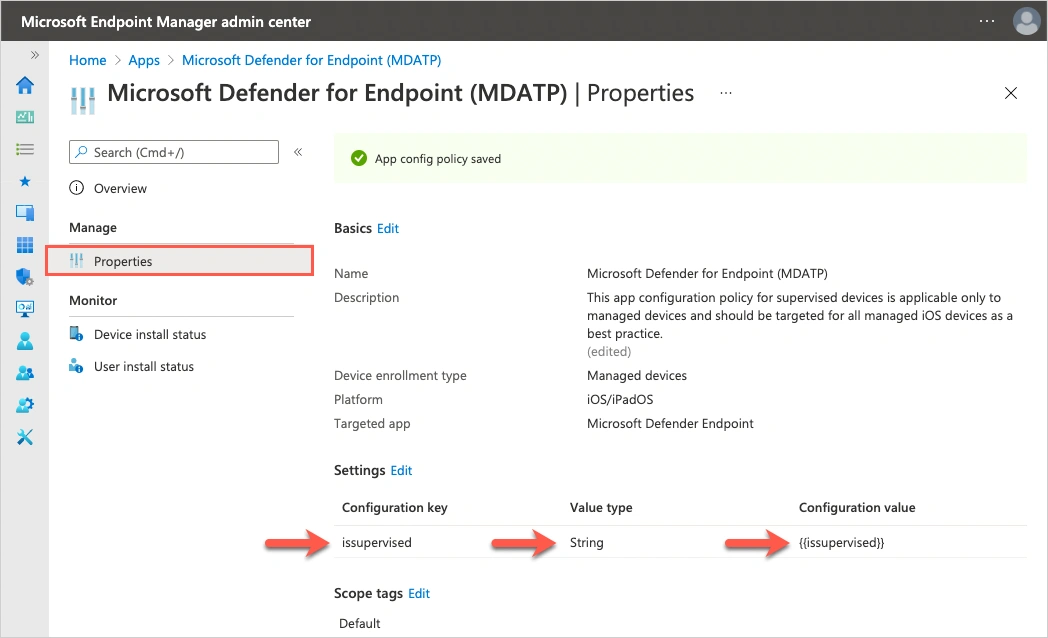Image resolution: width=1048 pixels, height=638 pixels.
Task: Open the ellipsis menu beside Properties title
Action: click(x=726, y=93)
